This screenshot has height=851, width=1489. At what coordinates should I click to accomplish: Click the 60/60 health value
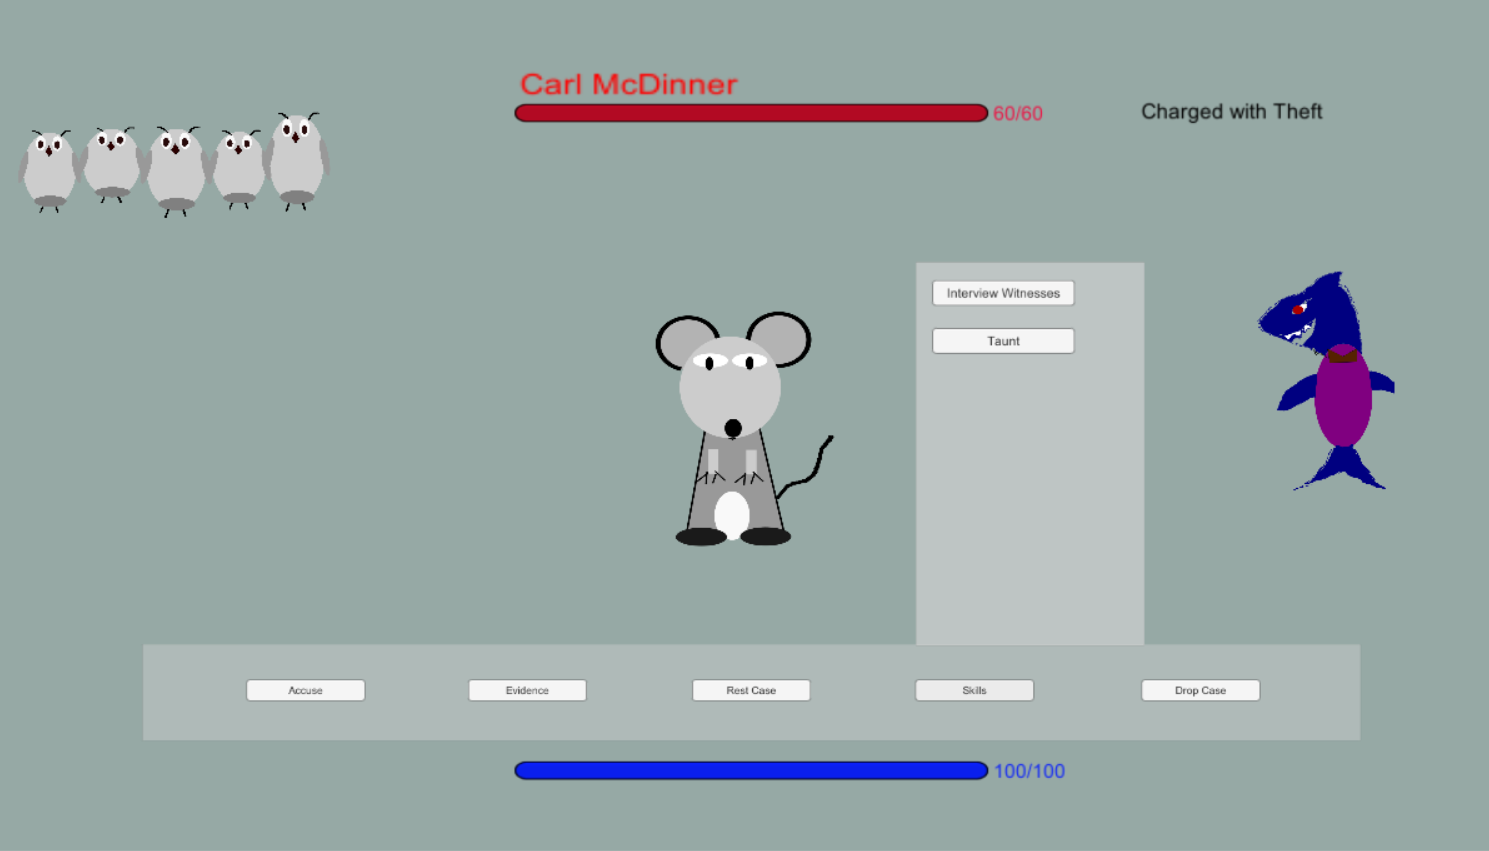1018,114
